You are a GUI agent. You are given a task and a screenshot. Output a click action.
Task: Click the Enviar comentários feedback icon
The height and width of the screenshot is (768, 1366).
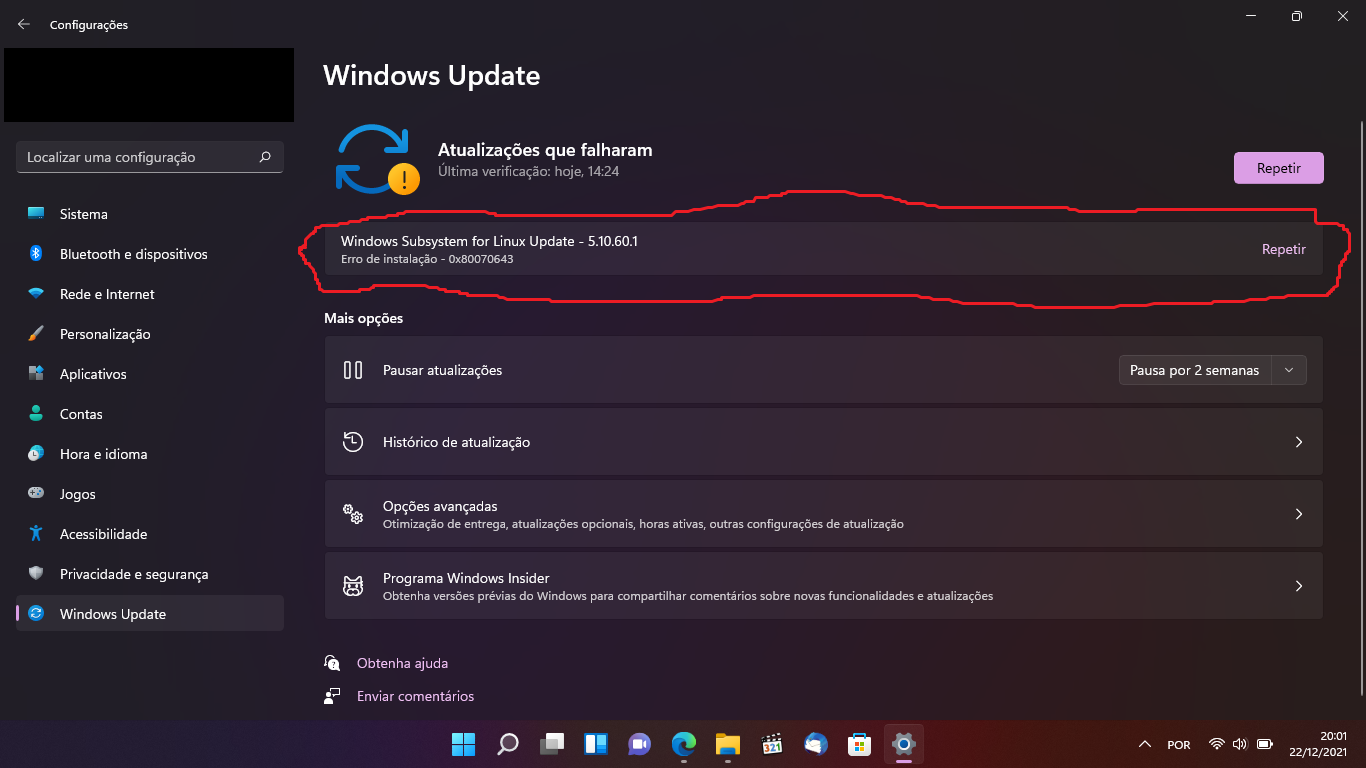point(333,696)
